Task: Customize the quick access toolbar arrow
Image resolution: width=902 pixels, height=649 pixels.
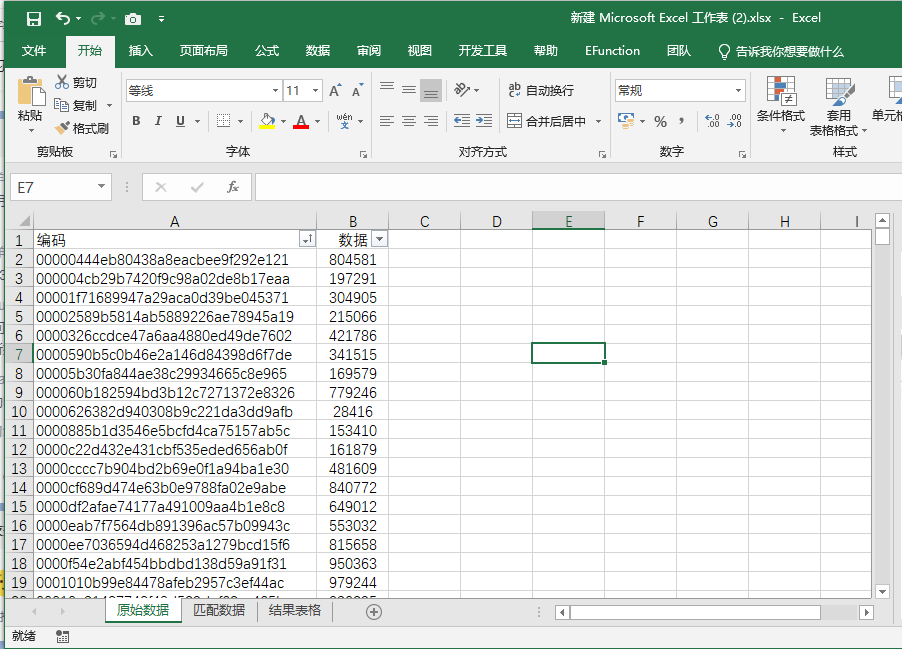Action: pos(162,19)
